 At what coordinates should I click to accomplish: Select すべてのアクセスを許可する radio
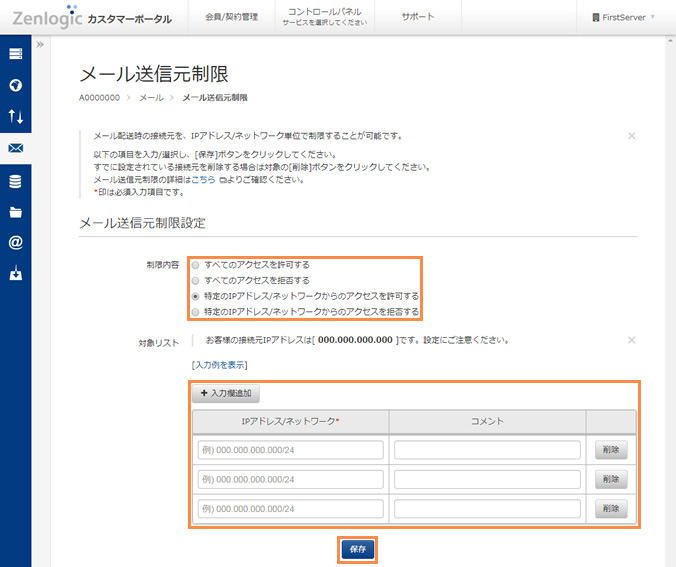195,265
